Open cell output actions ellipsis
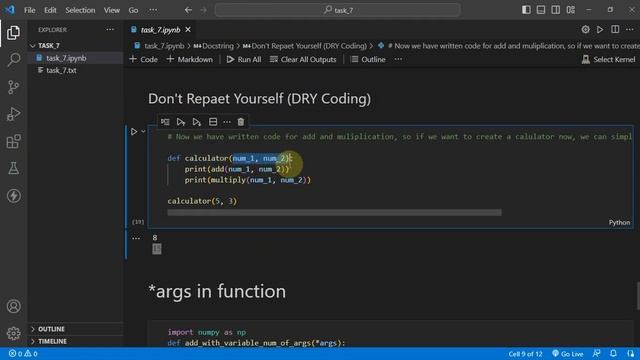 [136, 238]
